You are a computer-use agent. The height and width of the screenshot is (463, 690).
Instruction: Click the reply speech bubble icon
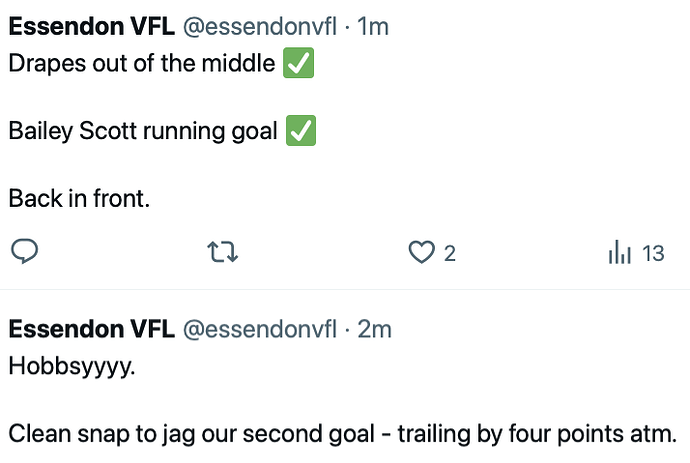(x=25, y=252)
